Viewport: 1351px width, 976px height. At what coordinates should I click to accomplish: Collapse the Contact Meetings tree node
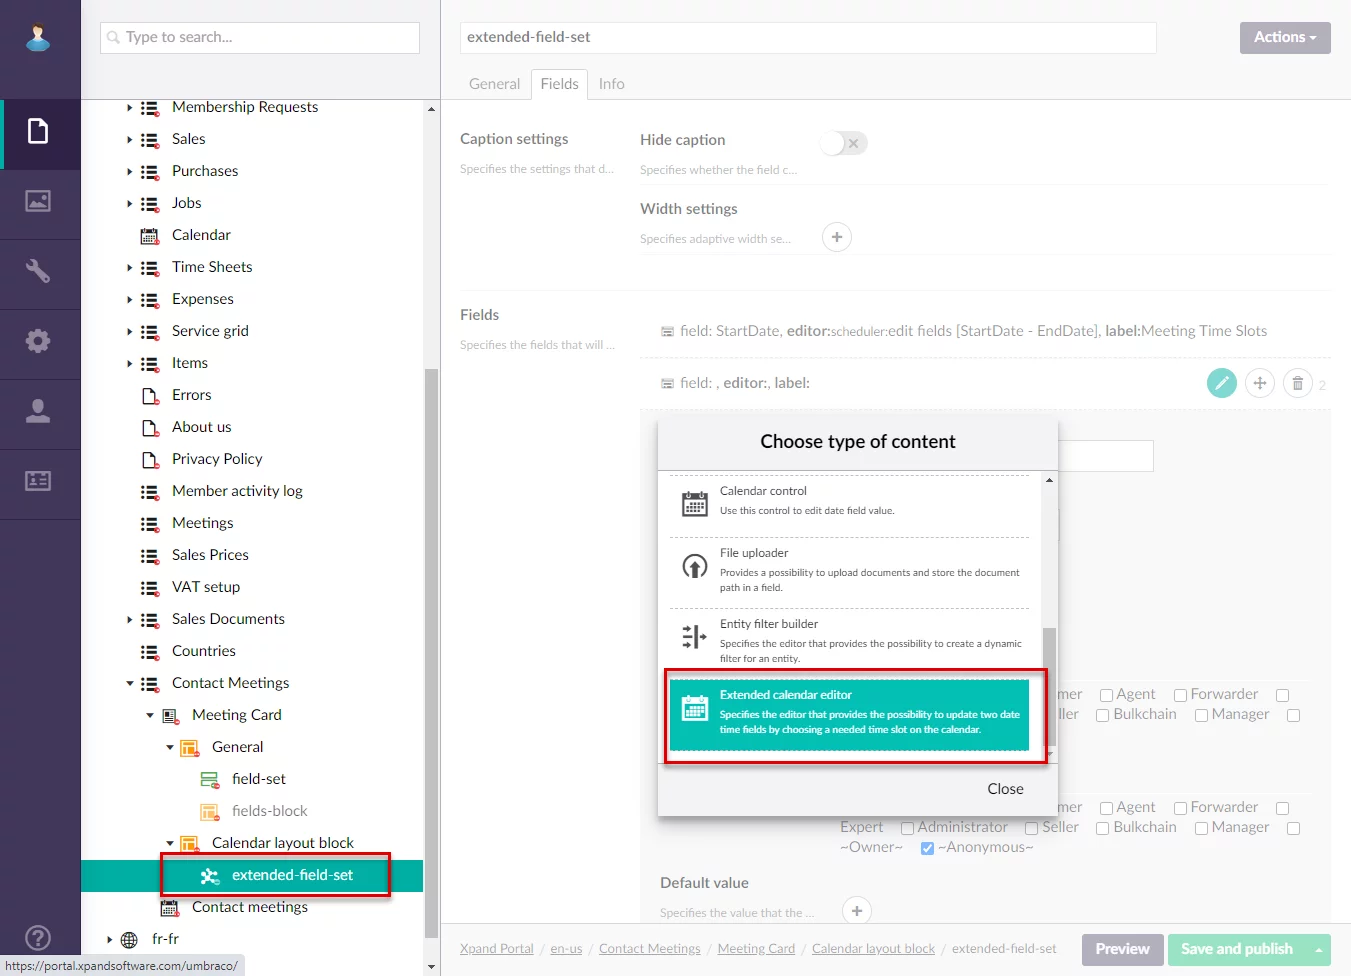[x=129, y=684]
